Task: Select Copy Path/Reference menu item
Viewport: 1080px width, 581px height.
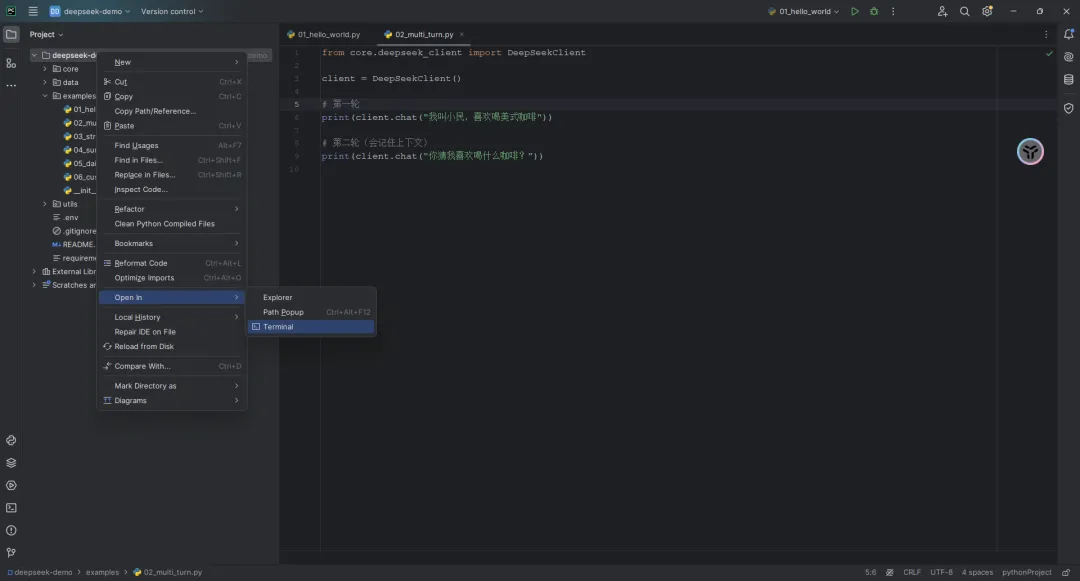Action: [172, 111]
